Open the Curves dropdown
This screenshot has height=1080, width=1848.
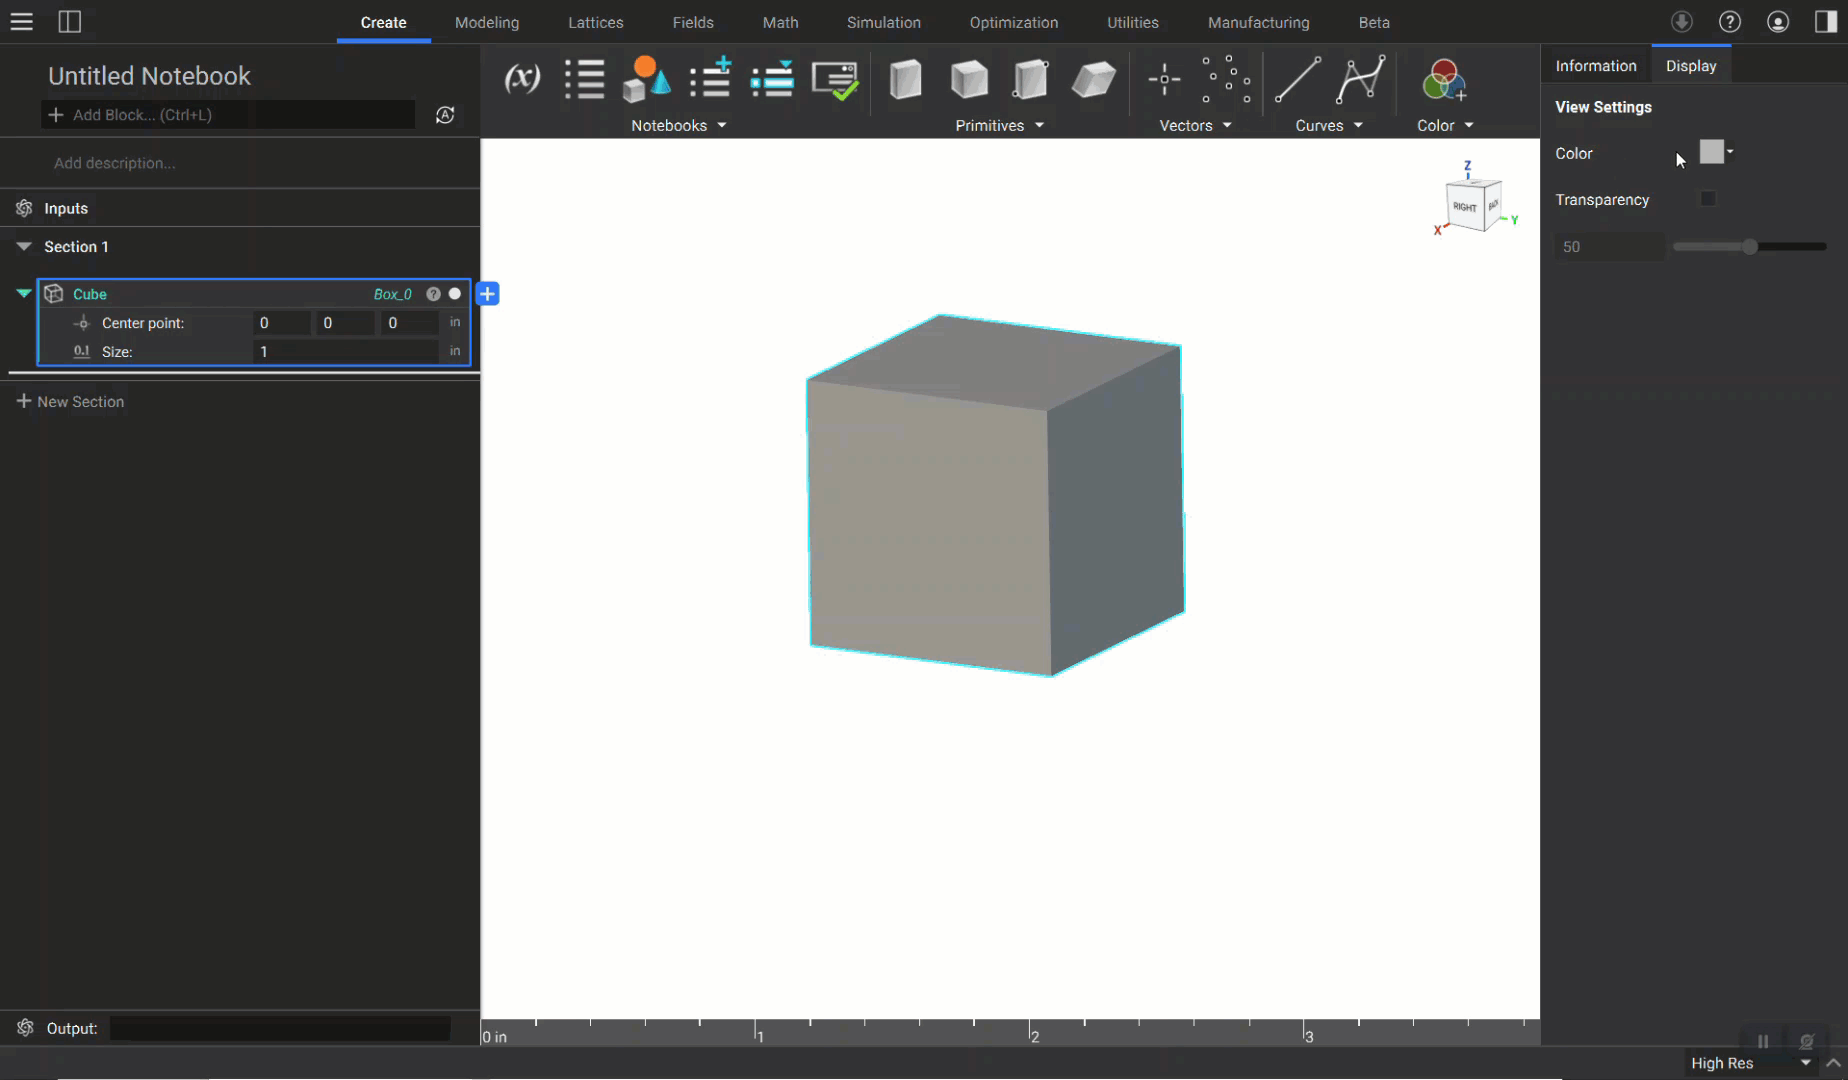pyautogui.click(x=1329, y=125)
